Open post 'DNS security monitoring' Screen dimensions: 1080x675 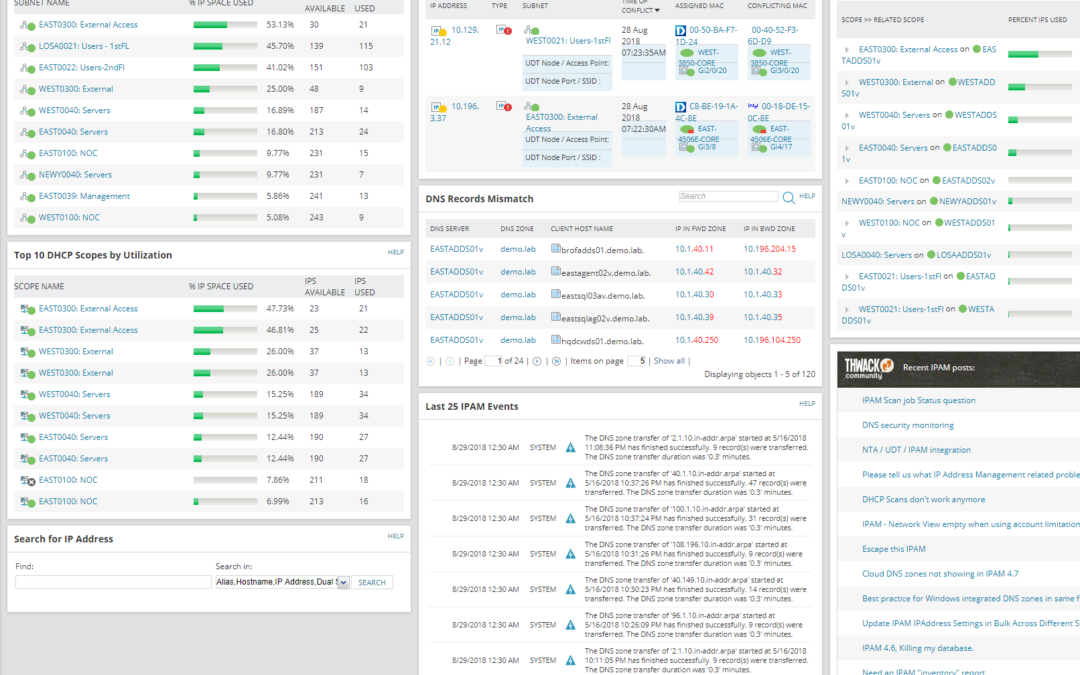pyautogui.click(x=908, y=426)
